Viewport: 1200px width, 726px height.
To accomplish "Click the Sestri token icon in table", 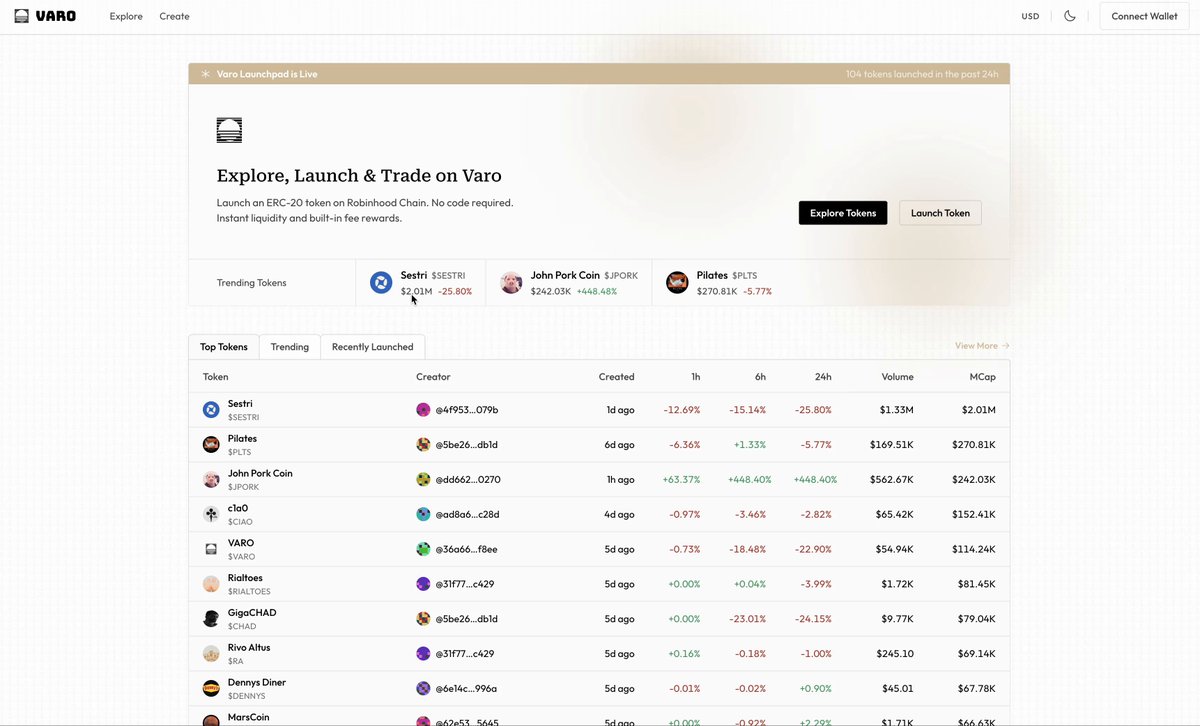I will (211, 410).
